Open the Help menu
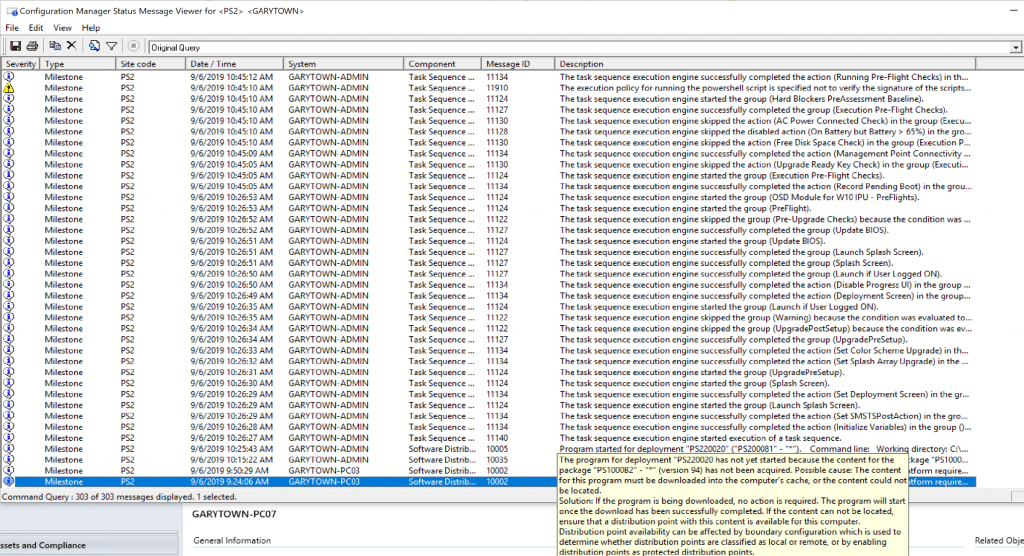The width and height of the screenshot is (1024, 556). coord(91,28)
